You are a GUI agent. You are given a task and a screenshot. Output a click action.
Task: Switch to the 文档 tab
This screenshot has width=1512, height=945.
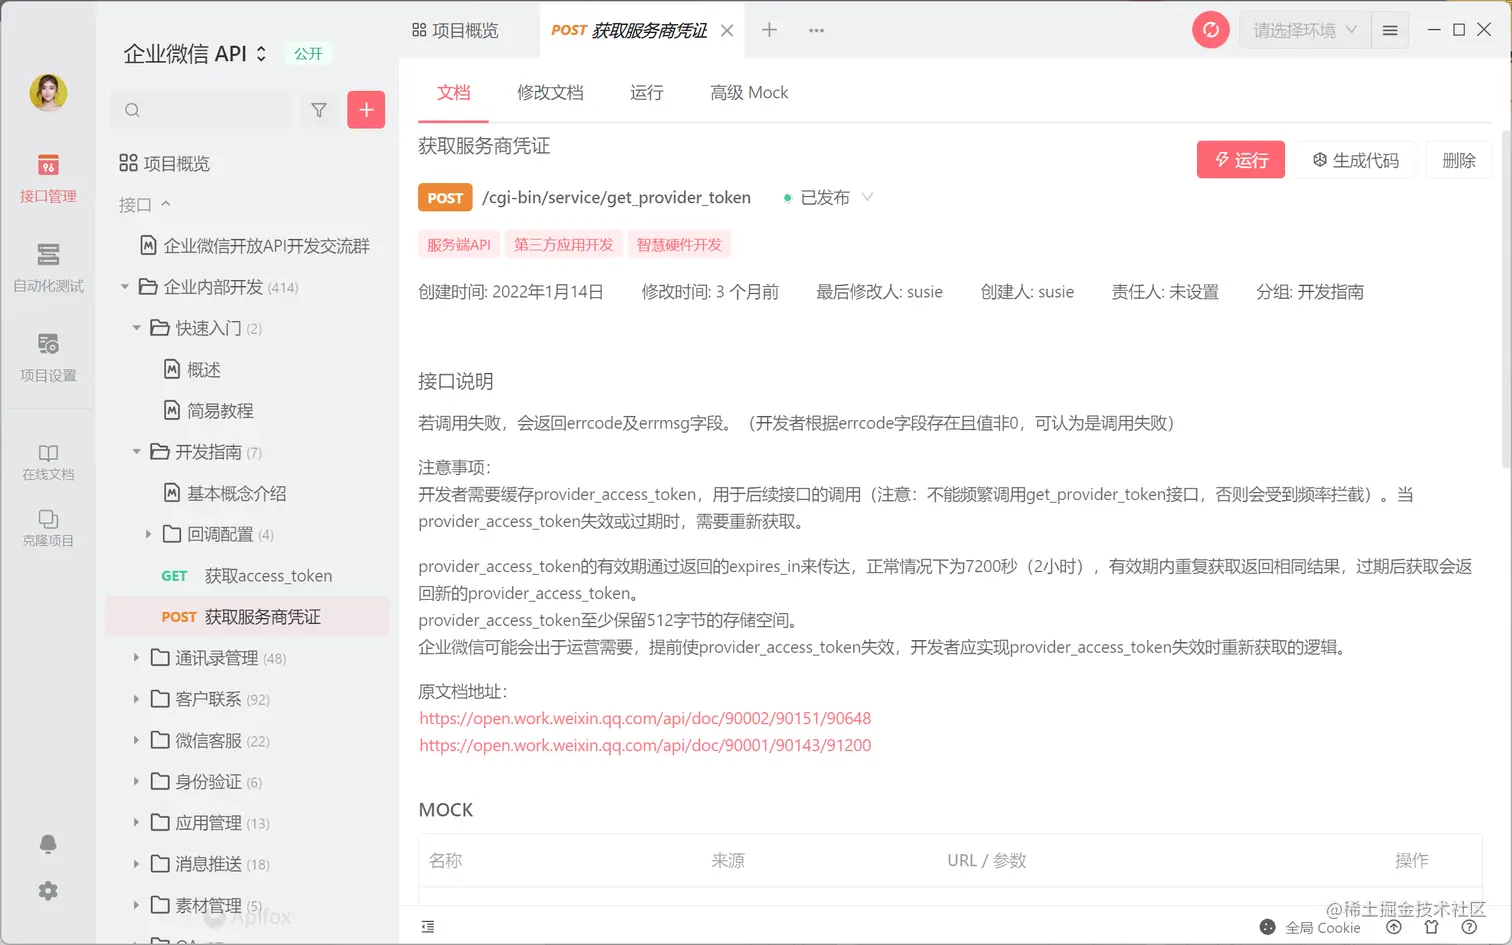(453, 92)
